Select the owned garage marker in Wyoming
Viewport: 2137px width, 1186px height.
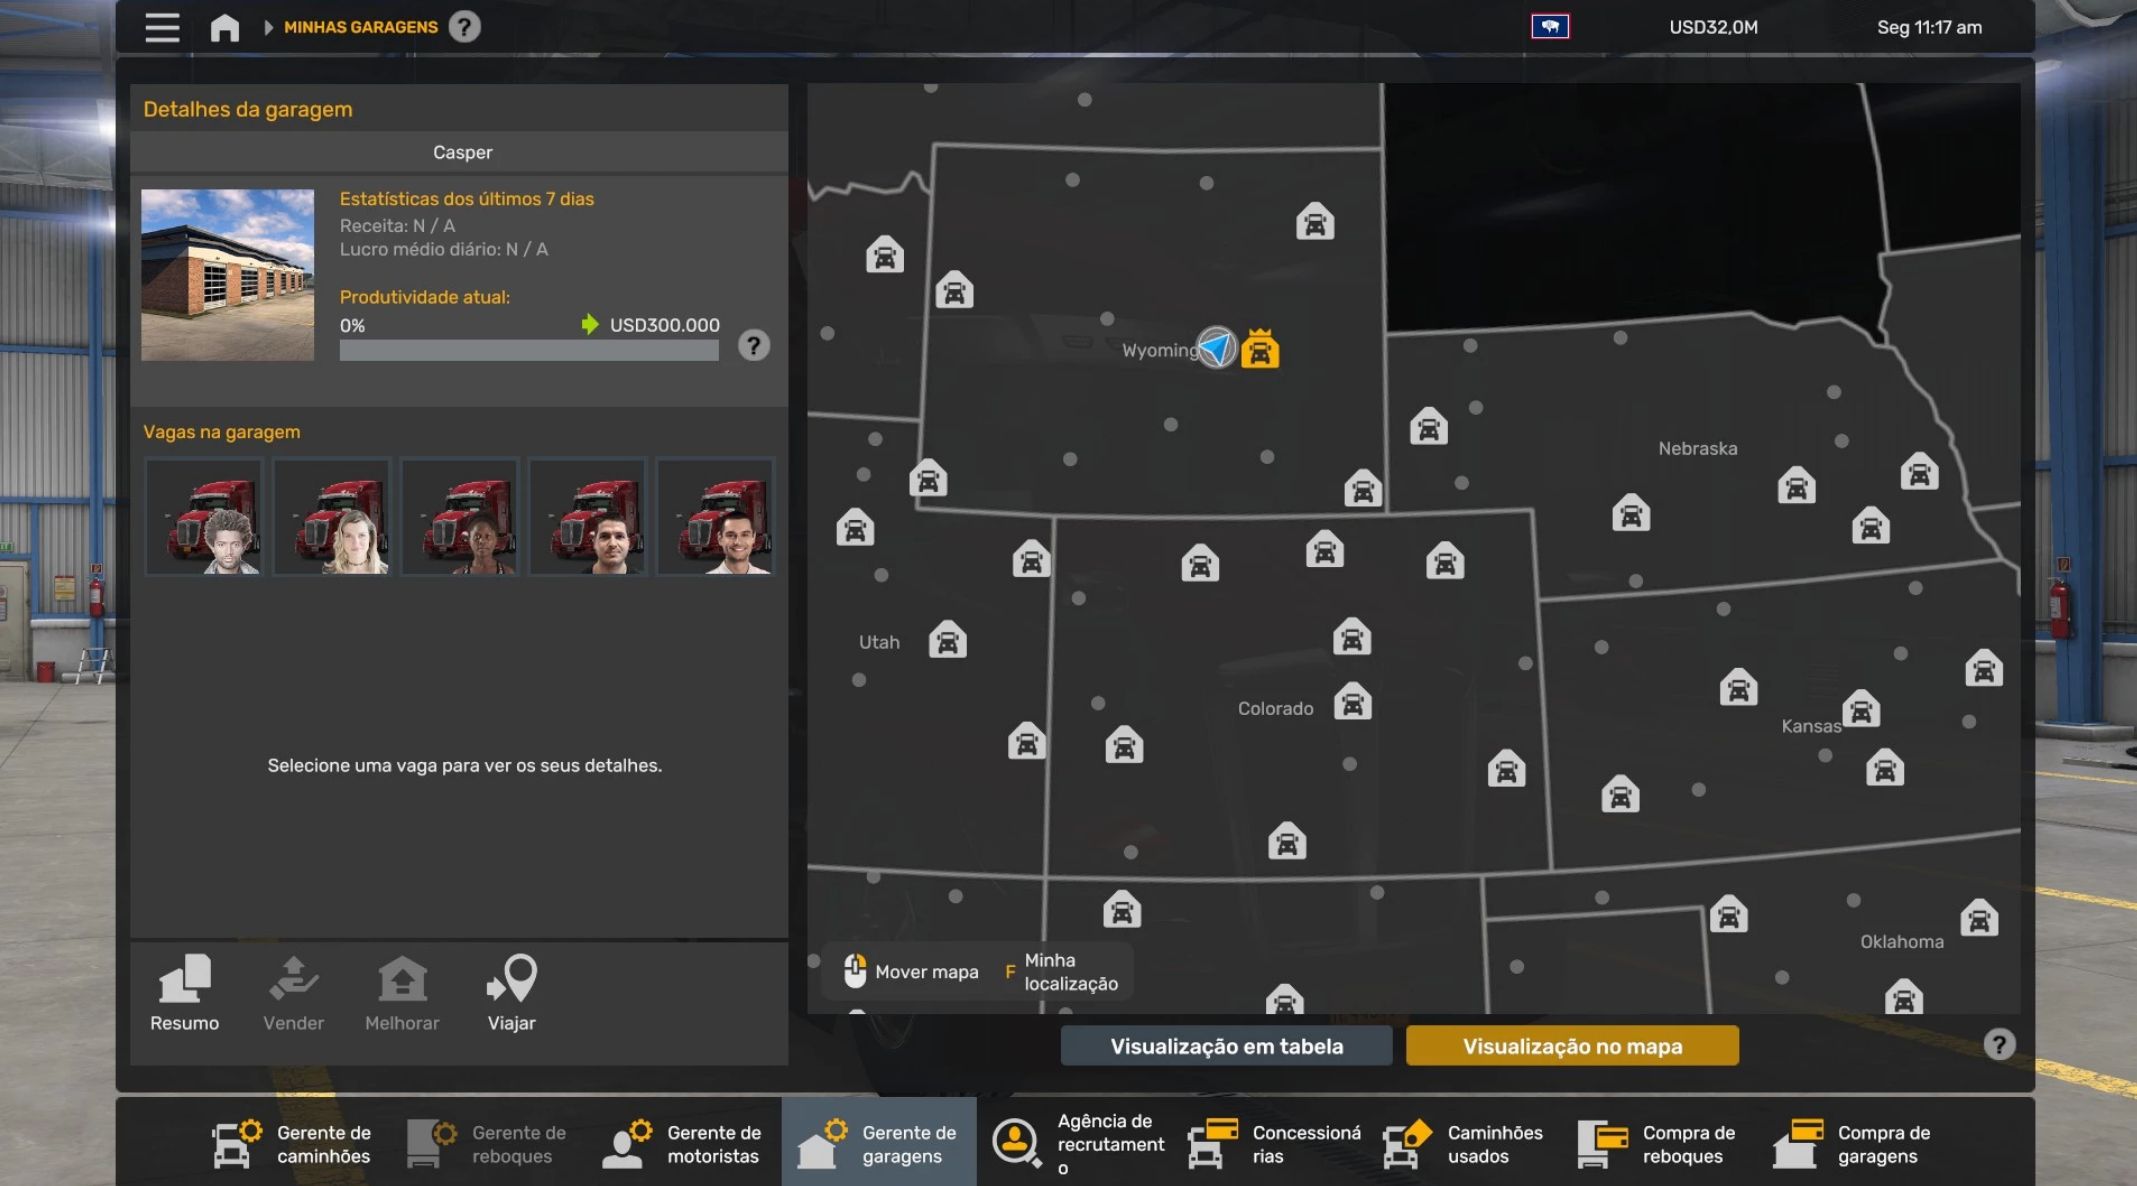1260,349
